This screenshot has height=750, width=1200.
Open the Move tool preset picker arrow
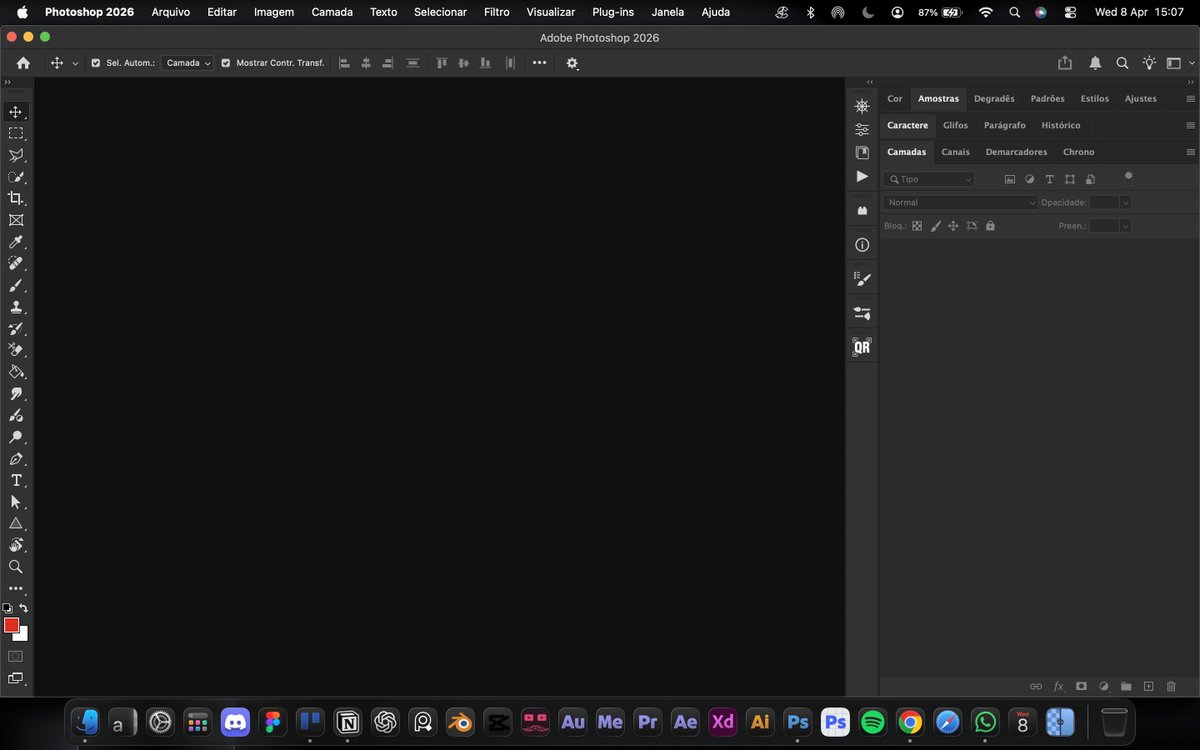(75, 63)
